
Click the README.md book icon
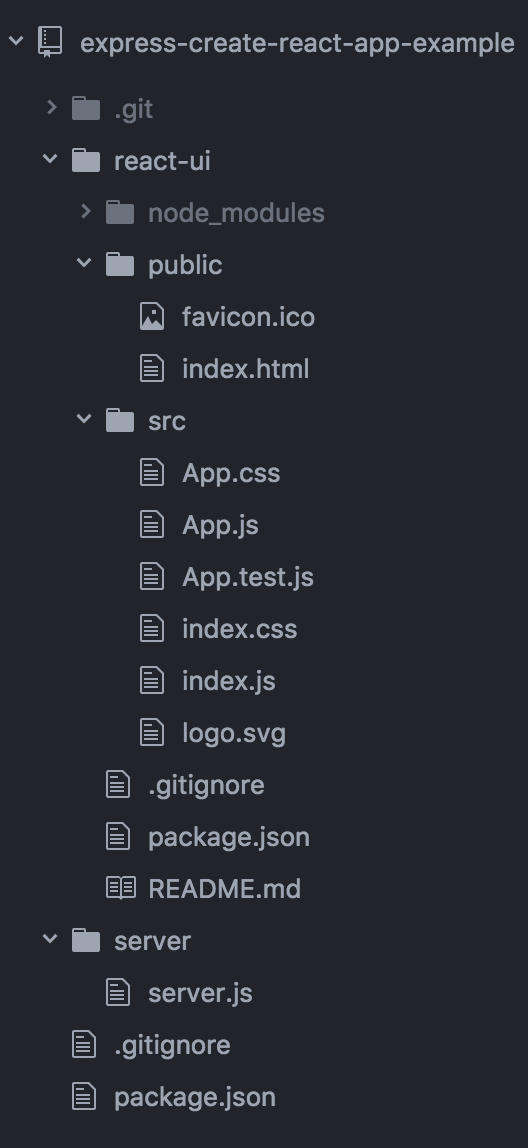click(121, 888)
